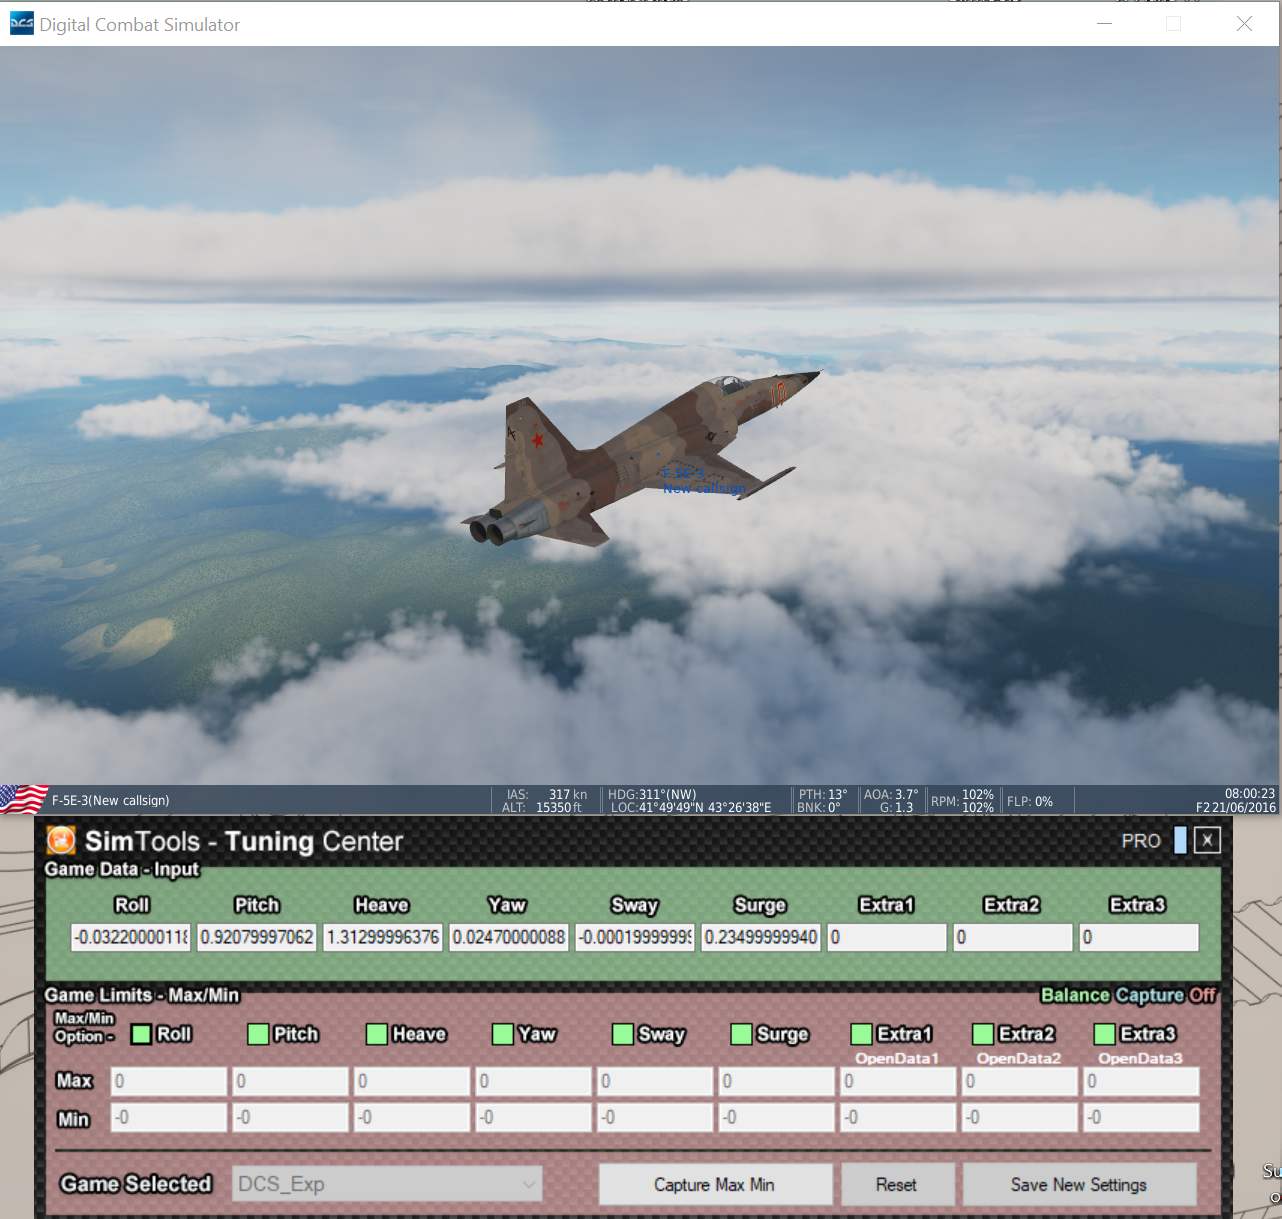Click the AOA: 3.7° readout
Screen dimensions: 1282x1219
click(x=891, y=794)
